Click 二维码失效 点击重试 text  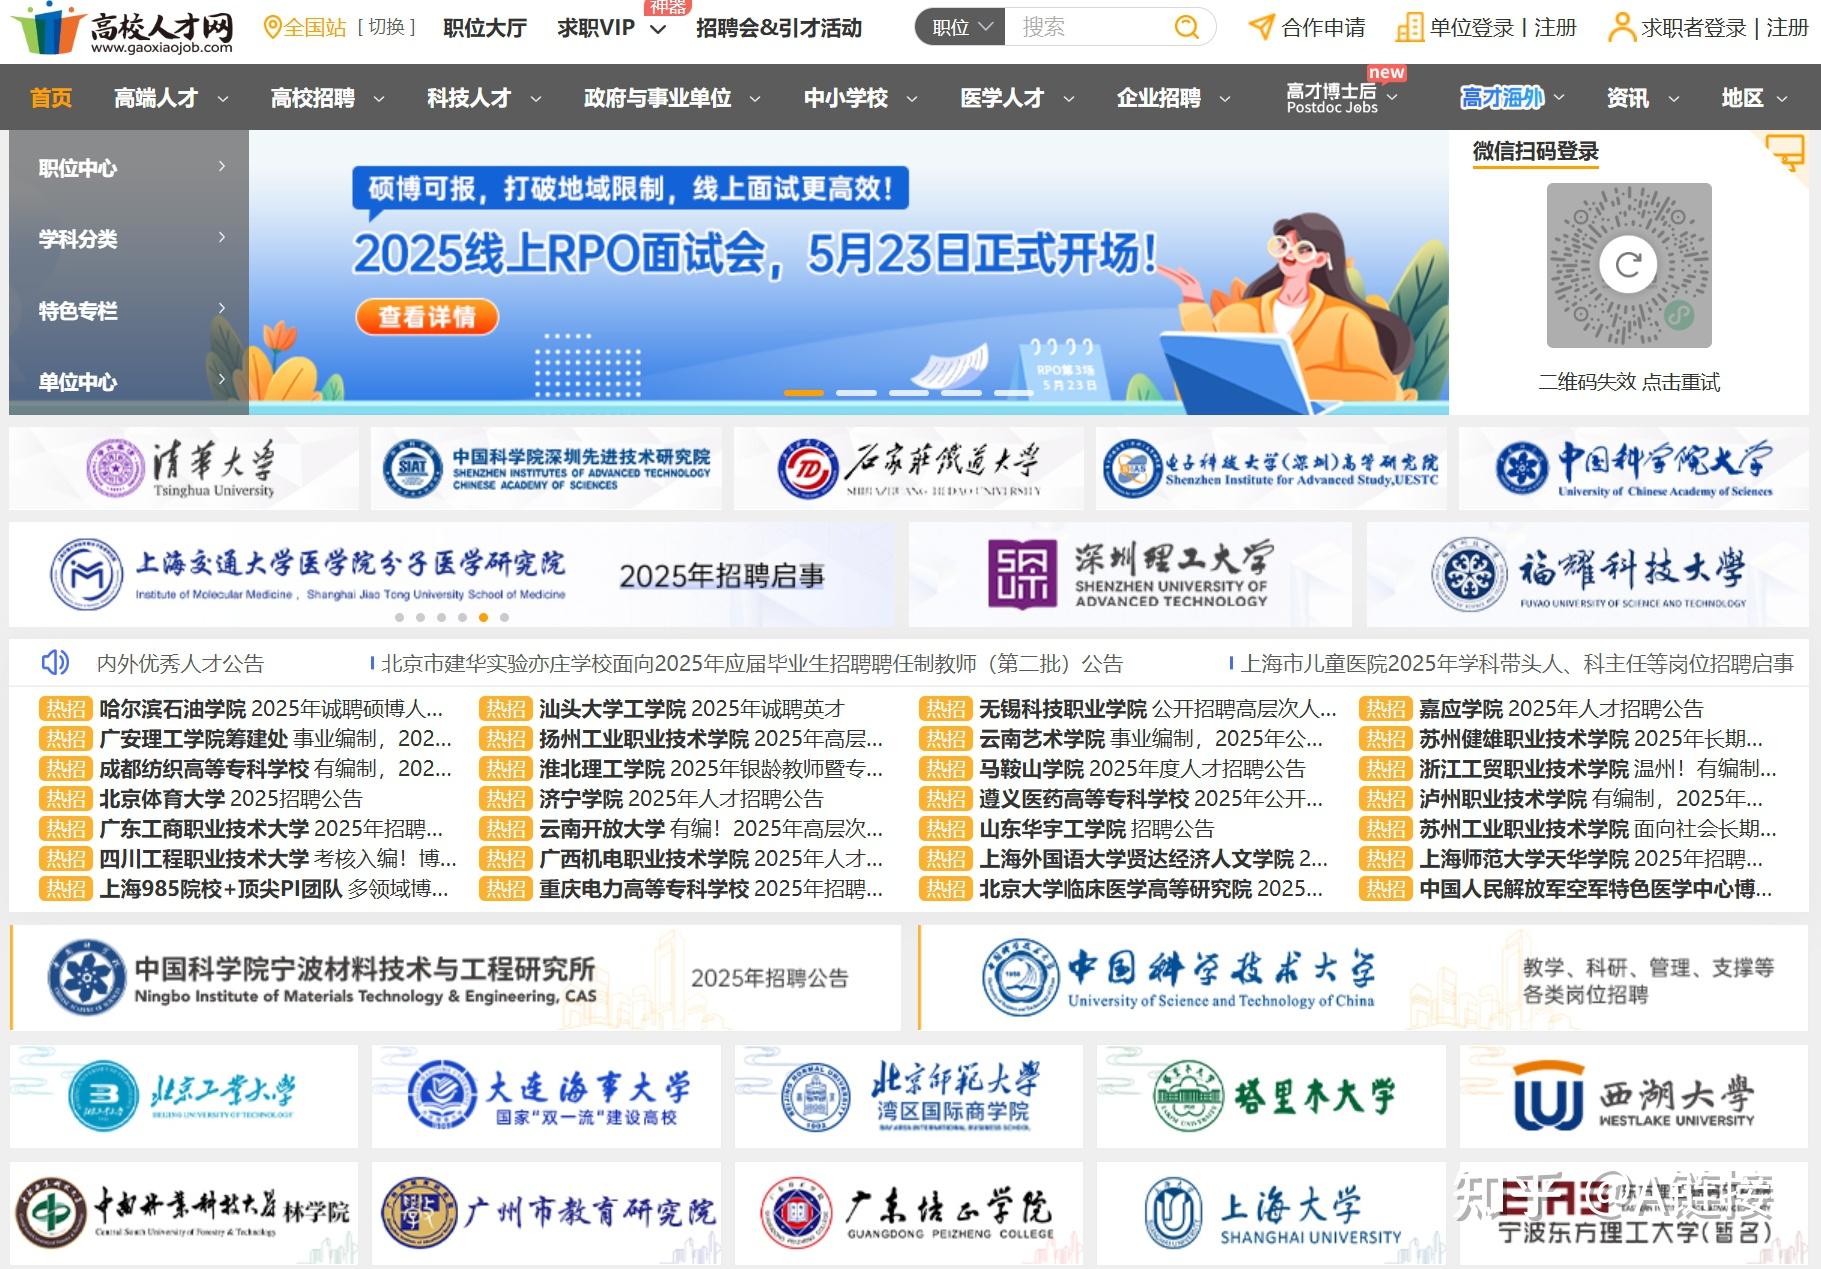pyautogui.click(x=1629, y=381)
